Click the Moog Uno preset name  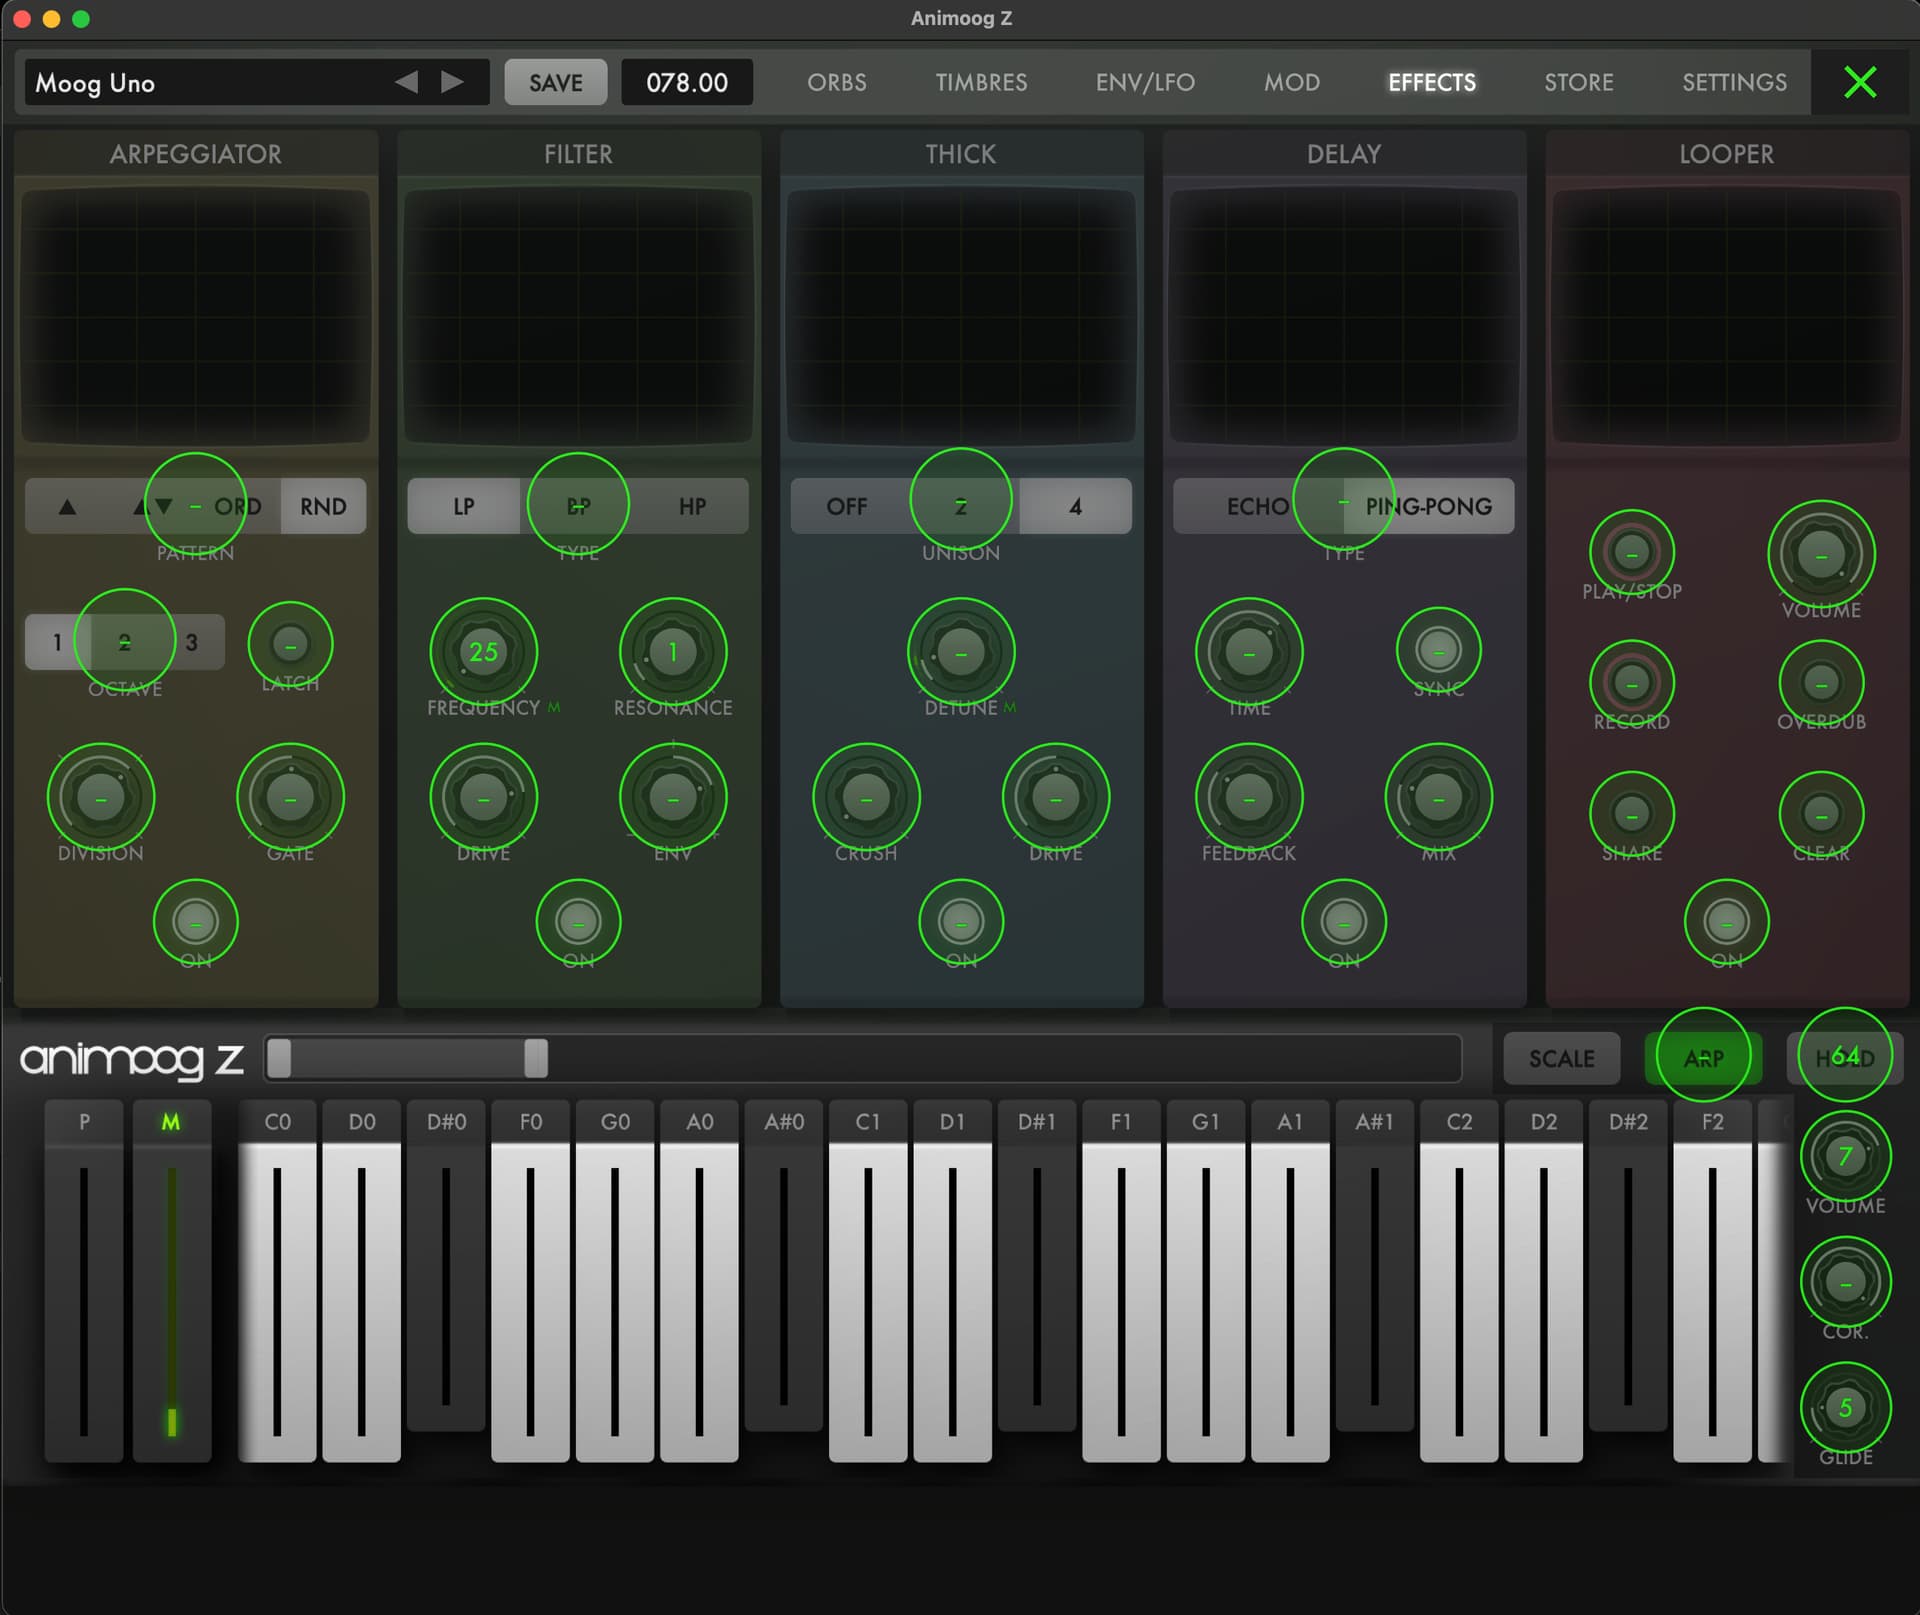click(95, 83)
